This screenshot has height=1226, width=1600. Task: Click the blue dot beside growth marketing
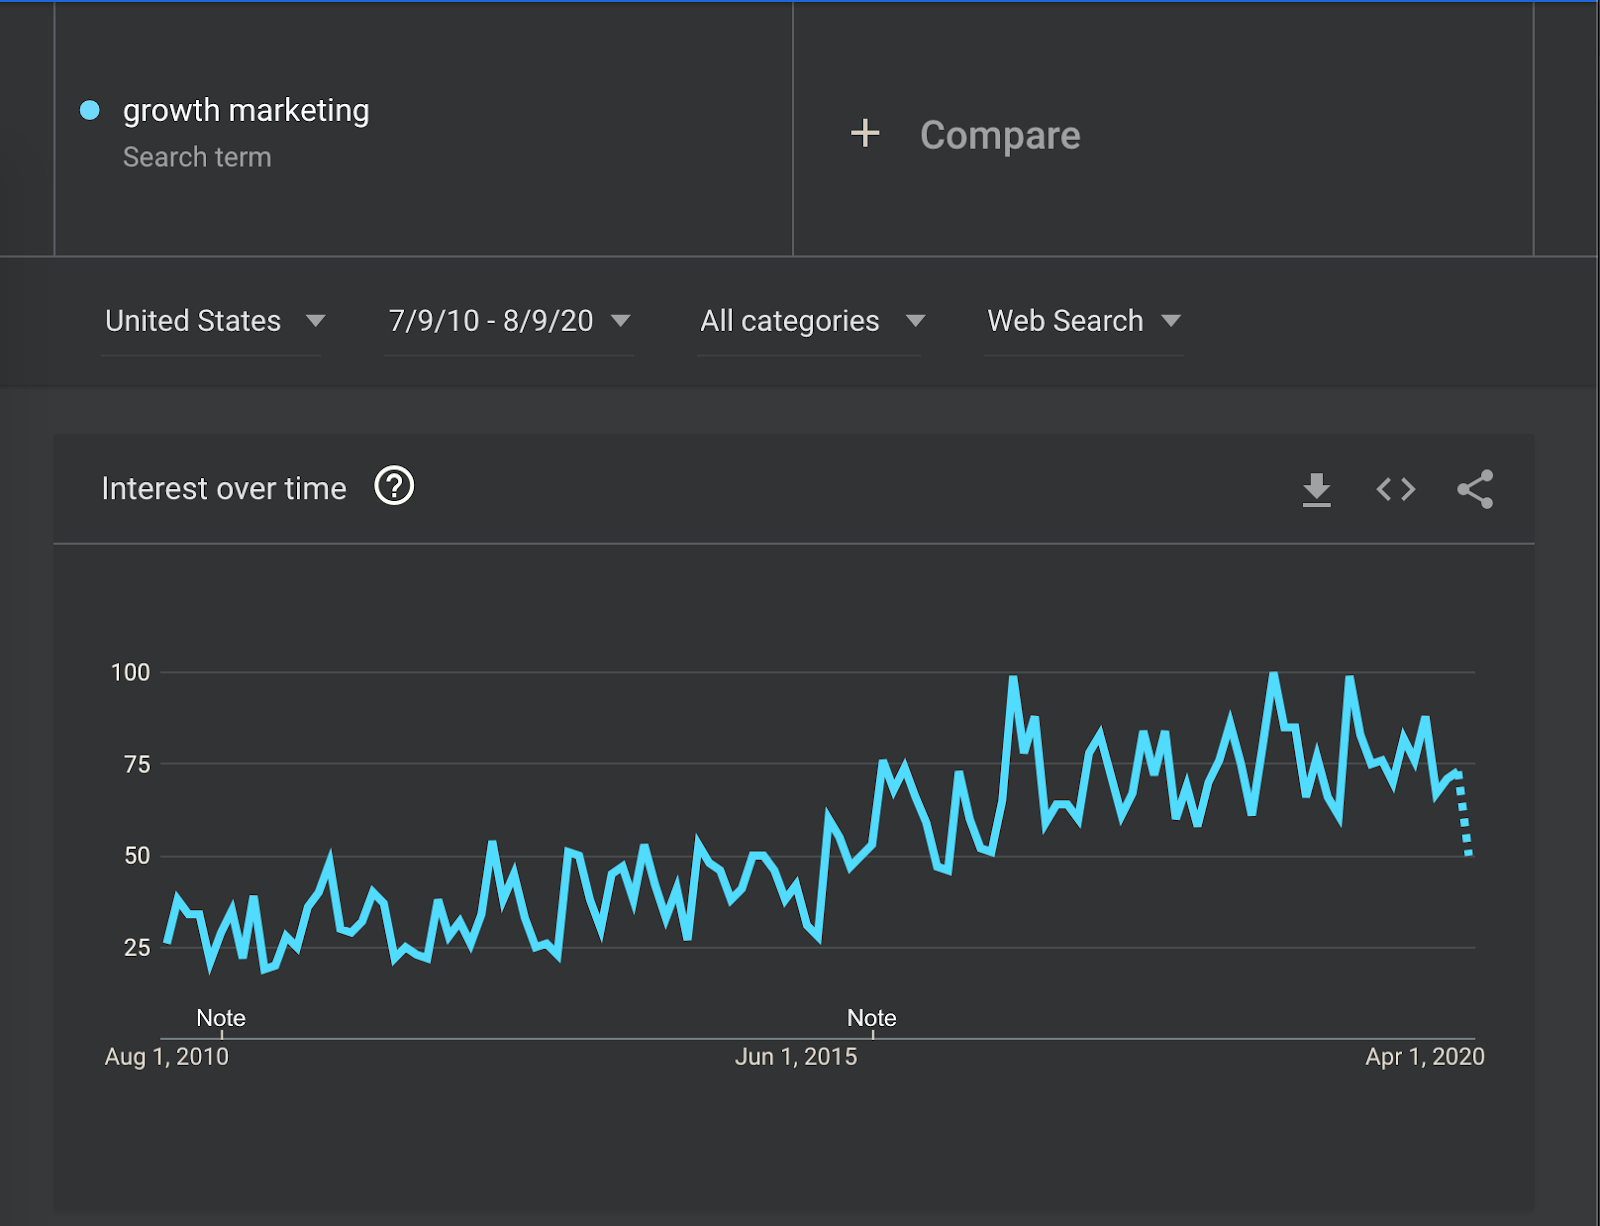(x=90, y=110)
